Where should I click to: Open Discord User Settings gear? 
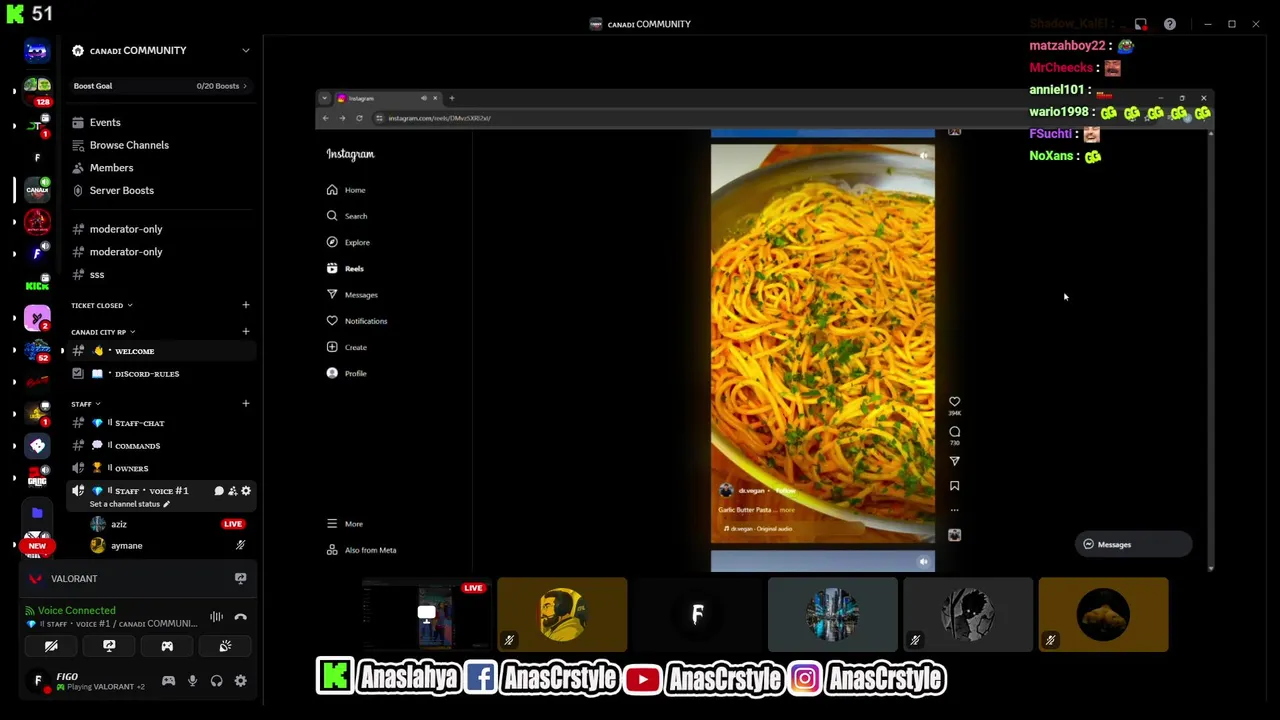click(240, 681)
